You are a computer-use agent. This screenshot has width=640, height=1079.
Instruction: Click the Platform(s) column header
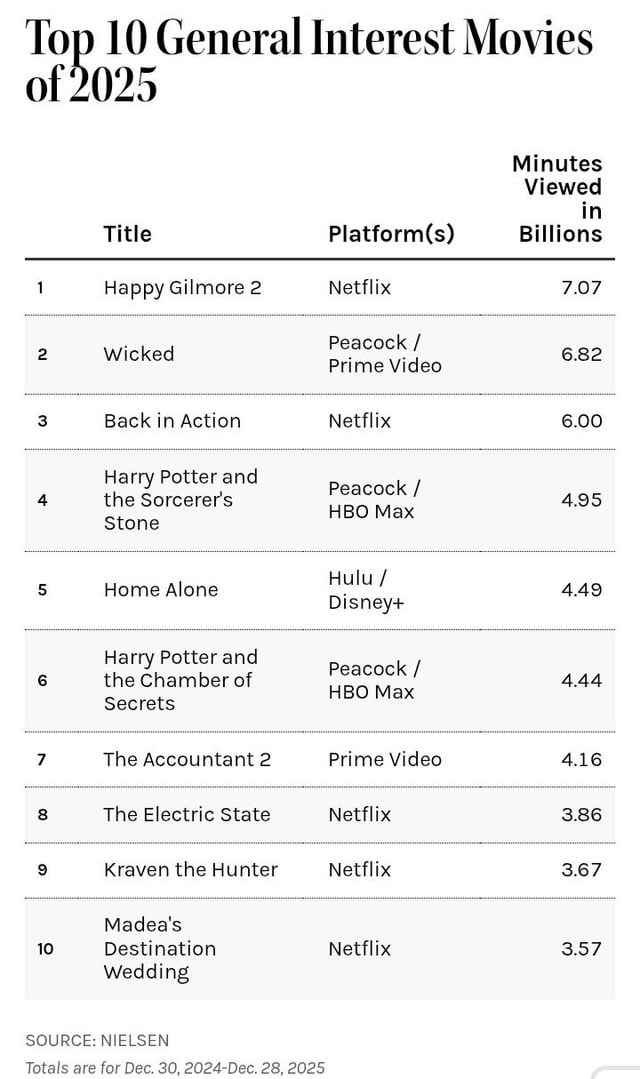(391, 234)
